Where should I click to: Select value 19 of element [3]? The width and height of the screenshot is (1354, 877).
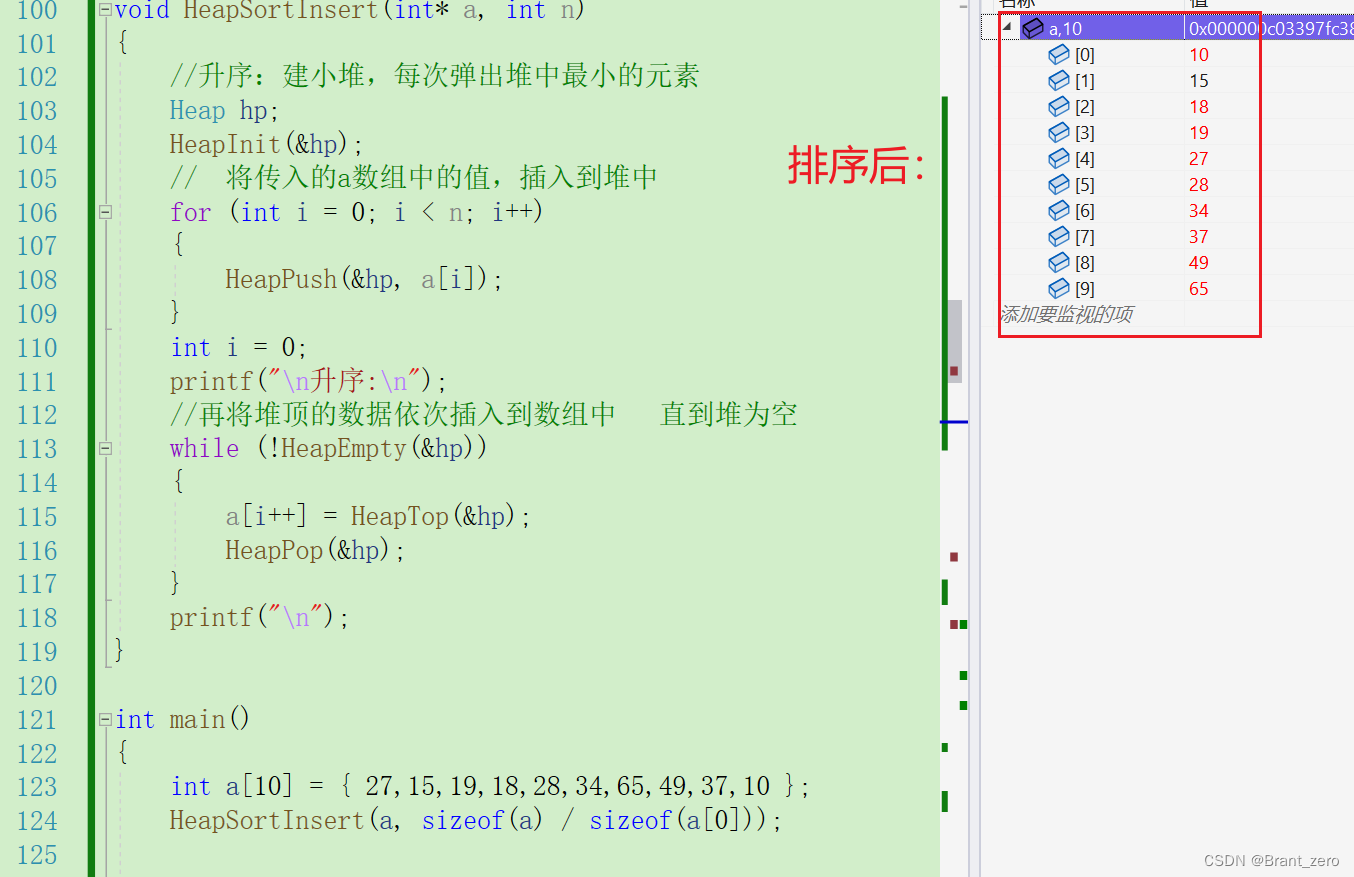point(1199,133)
